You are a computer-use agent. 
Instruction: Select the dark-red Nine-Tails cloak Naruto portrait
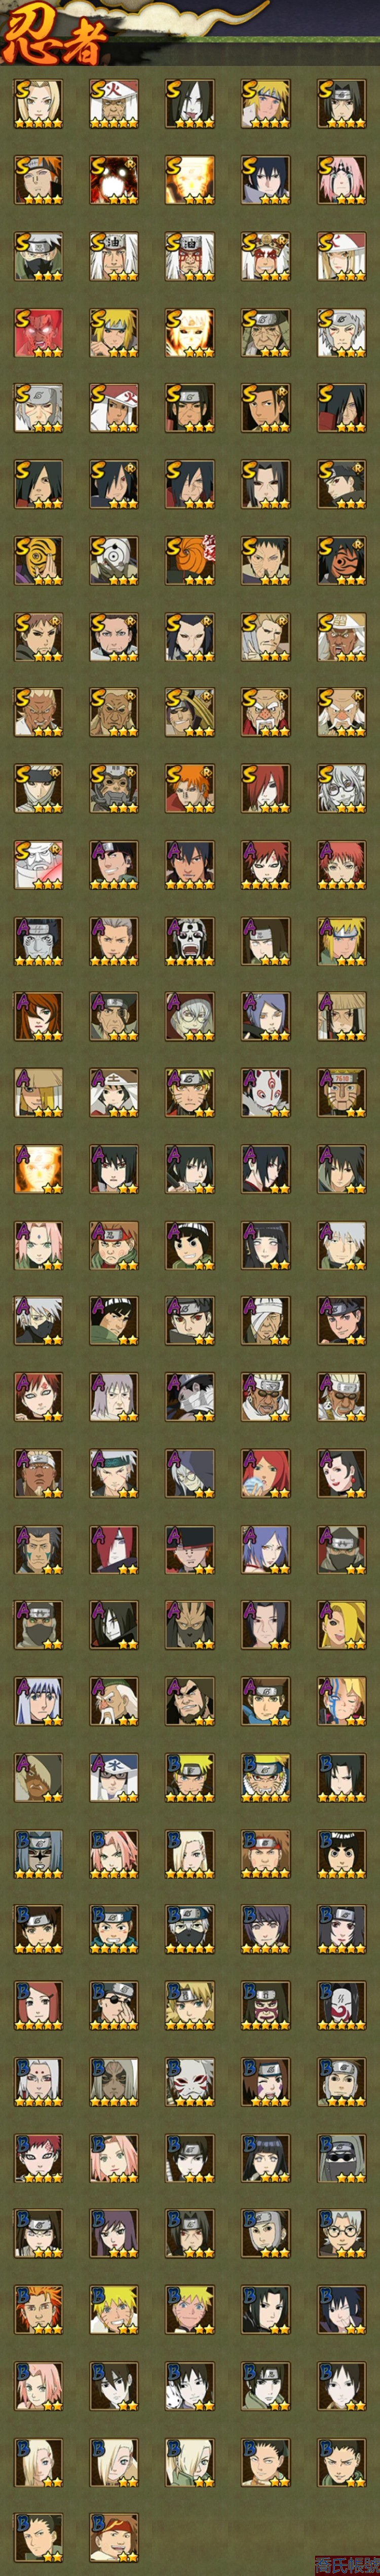coord(114,180)
